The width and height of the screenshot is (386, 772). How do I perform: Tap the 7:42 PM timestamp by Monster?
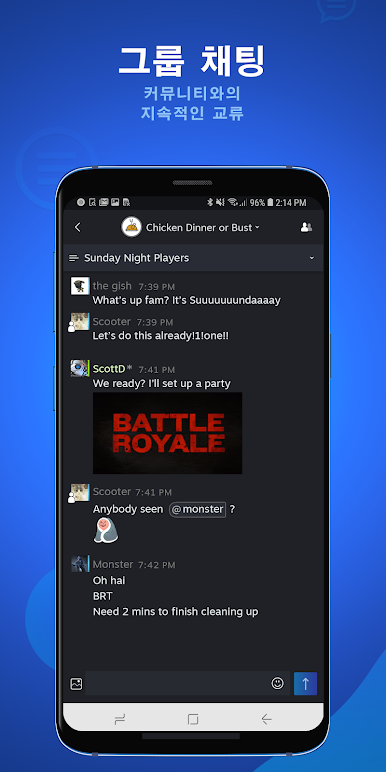pos(157,565)
